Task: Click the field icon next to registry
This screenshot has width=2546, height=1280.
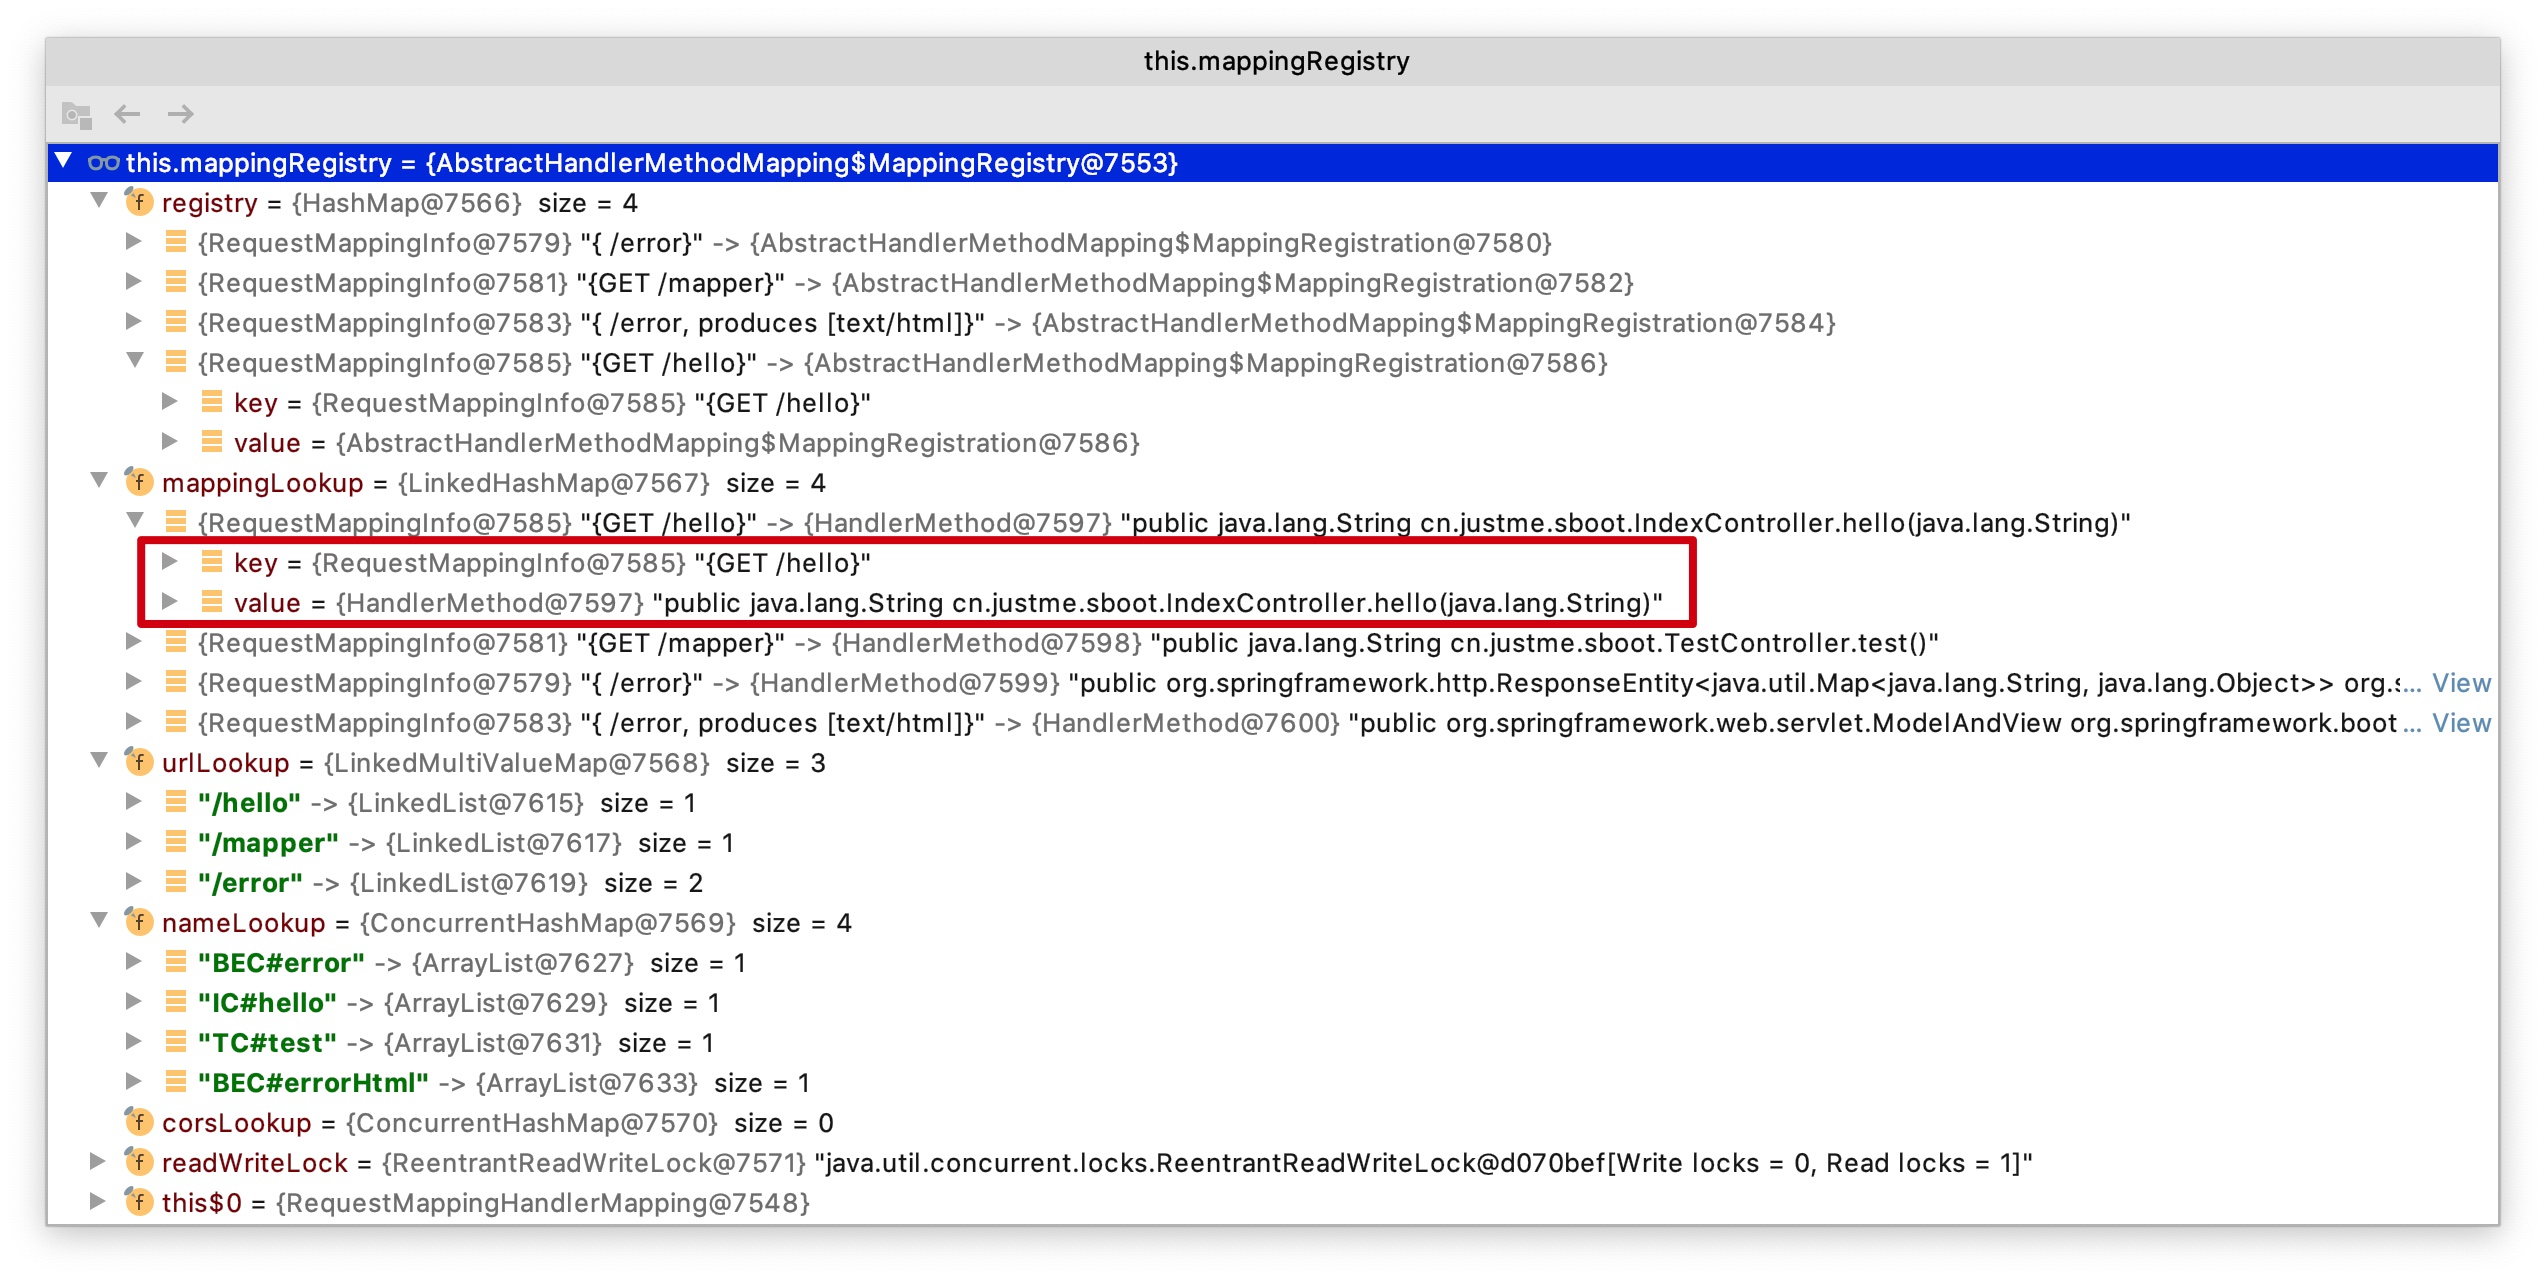Action: click(x=139, y=202)
